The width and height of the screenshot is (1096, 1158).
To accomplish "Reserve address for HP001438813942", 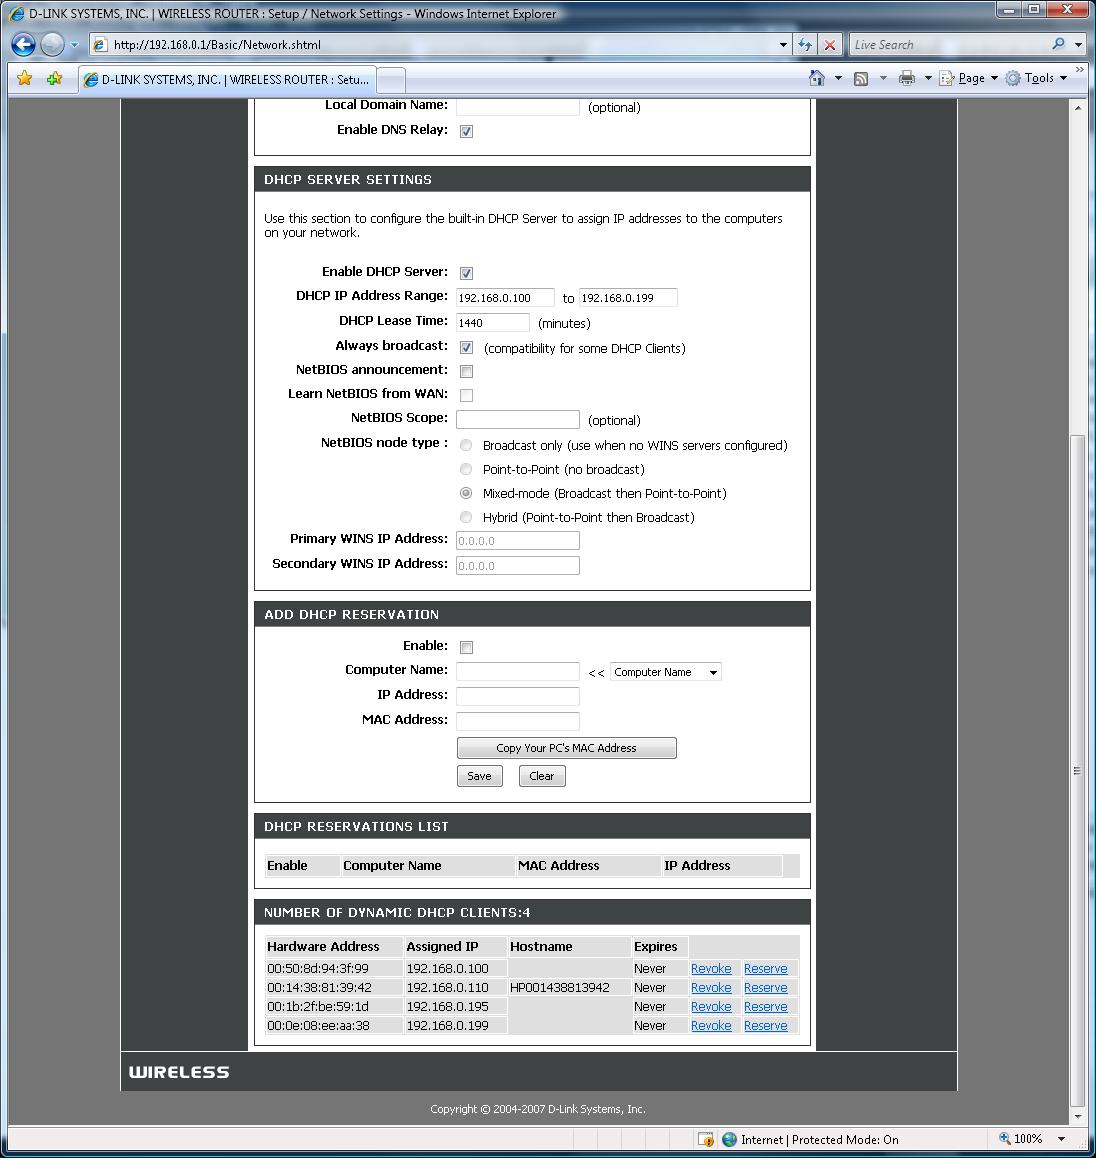I will point(766,988).
